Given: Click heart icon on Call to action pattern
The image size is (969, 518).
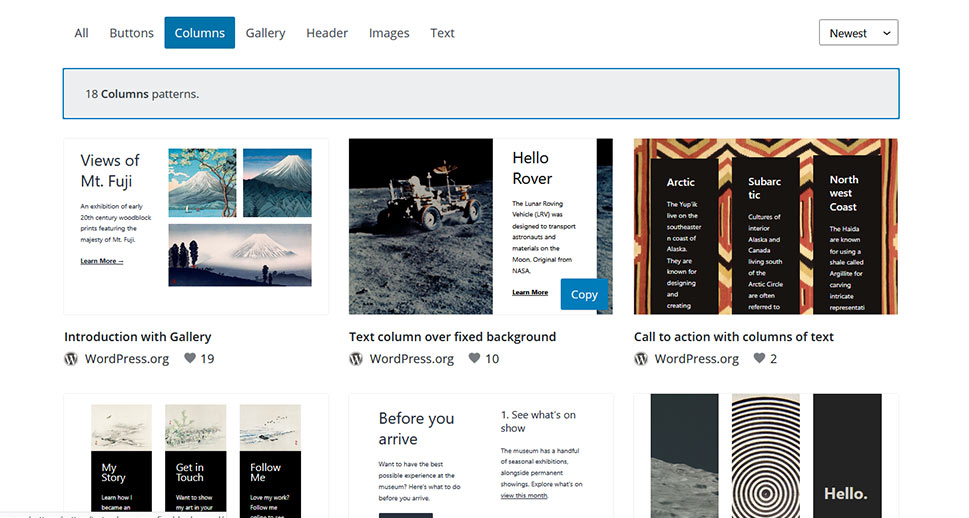Looking at the screenshot, I should (760, 358).
